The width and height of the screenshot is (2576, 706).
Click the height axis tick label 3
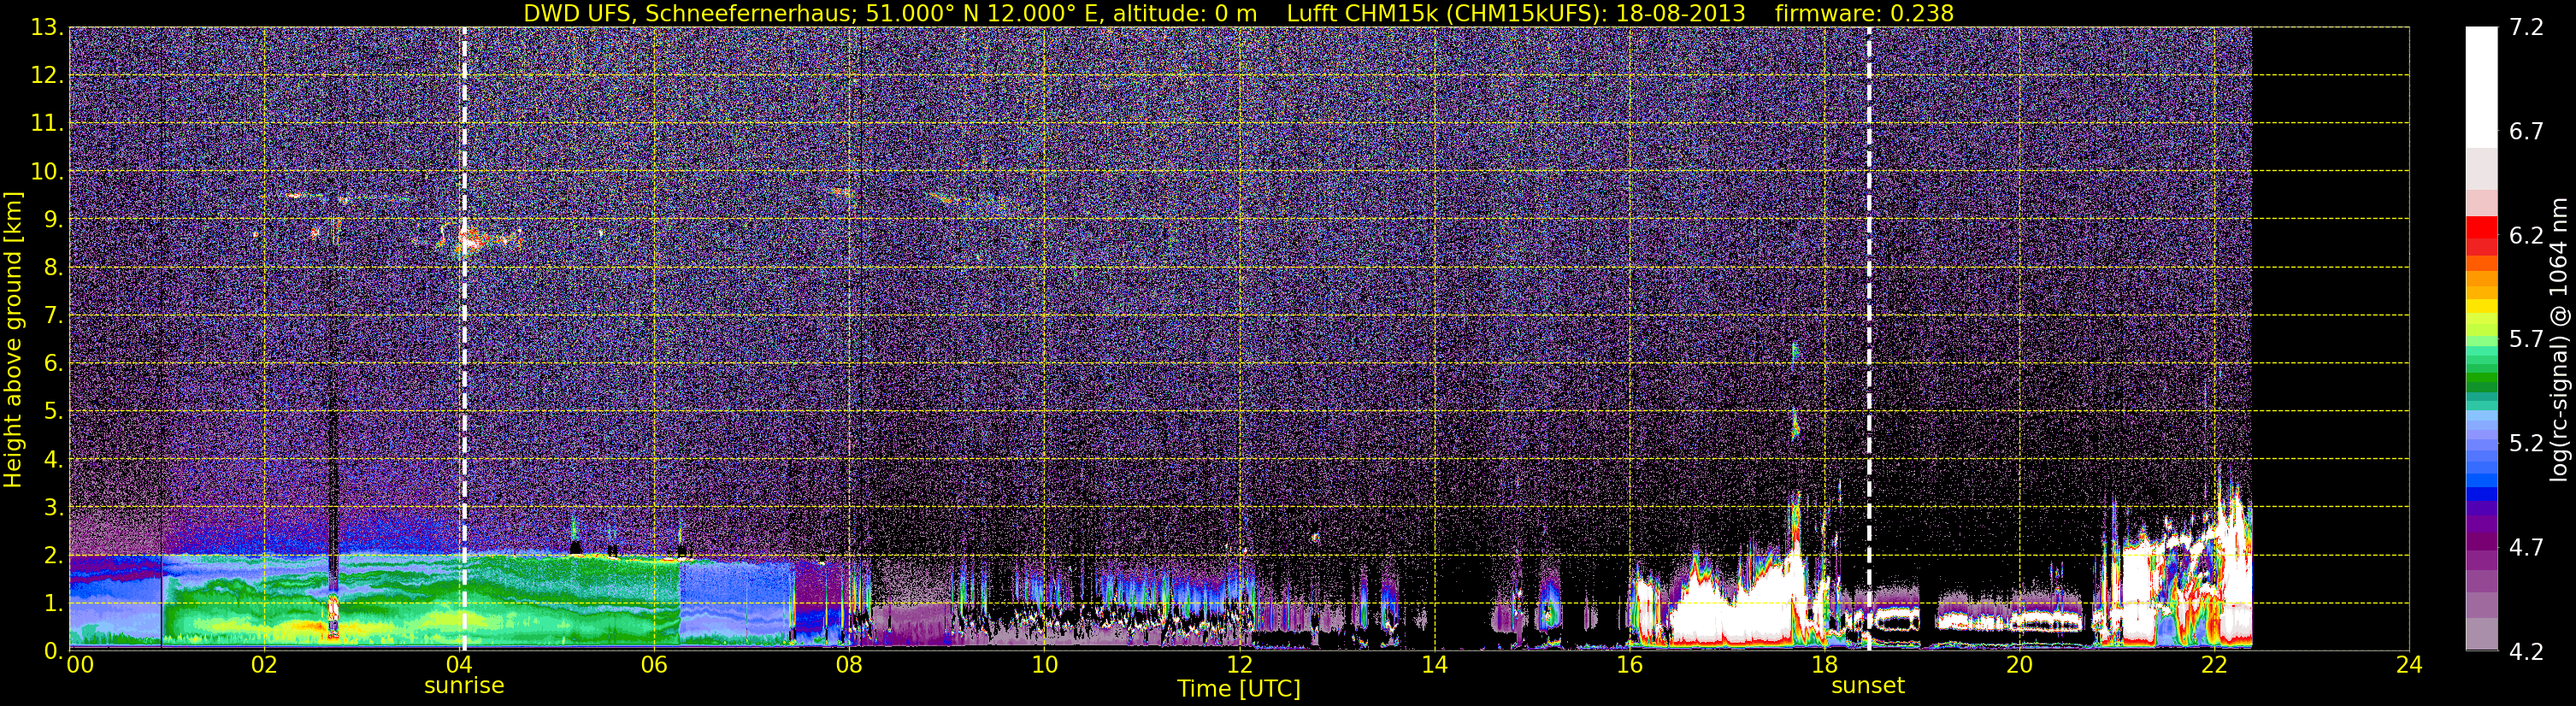coord(53,508)
